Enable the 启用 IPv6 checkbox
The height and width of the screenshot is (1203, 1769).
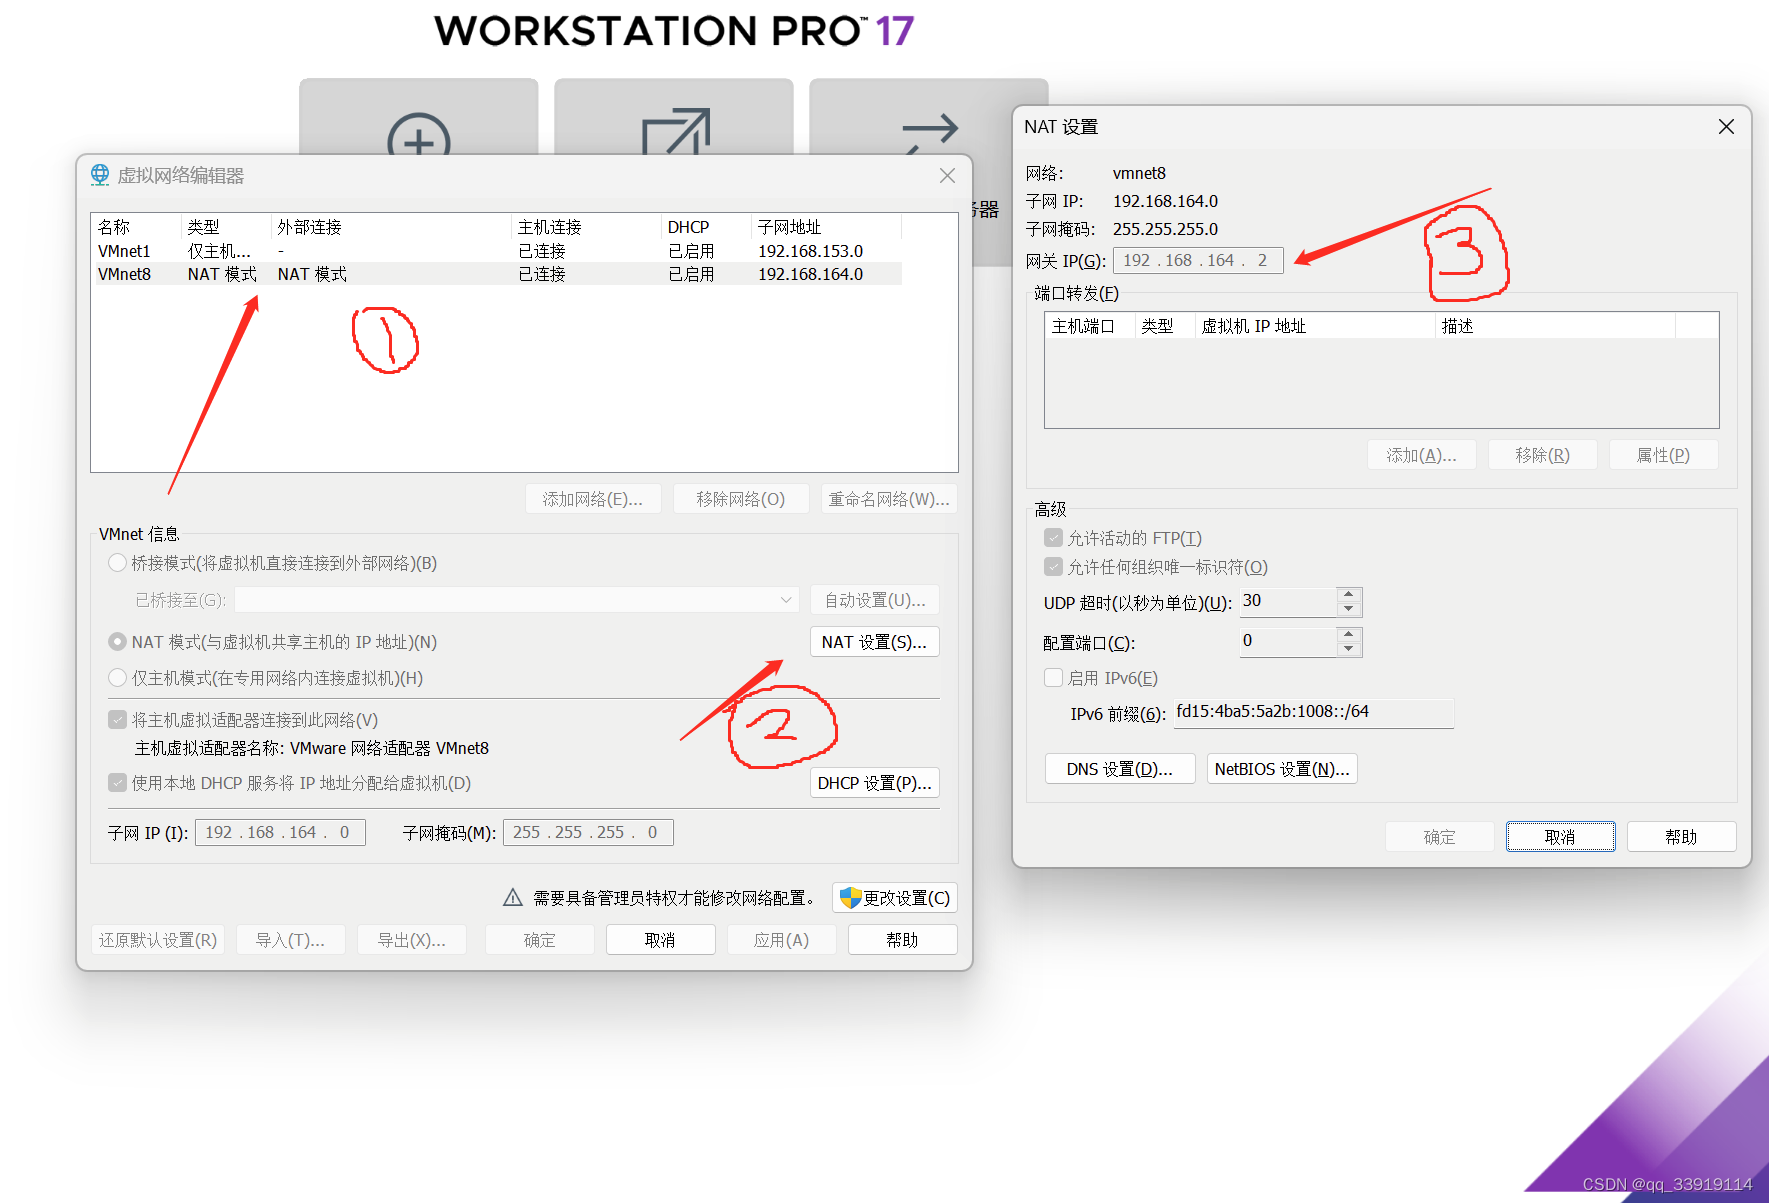[x=1053, y=677]
